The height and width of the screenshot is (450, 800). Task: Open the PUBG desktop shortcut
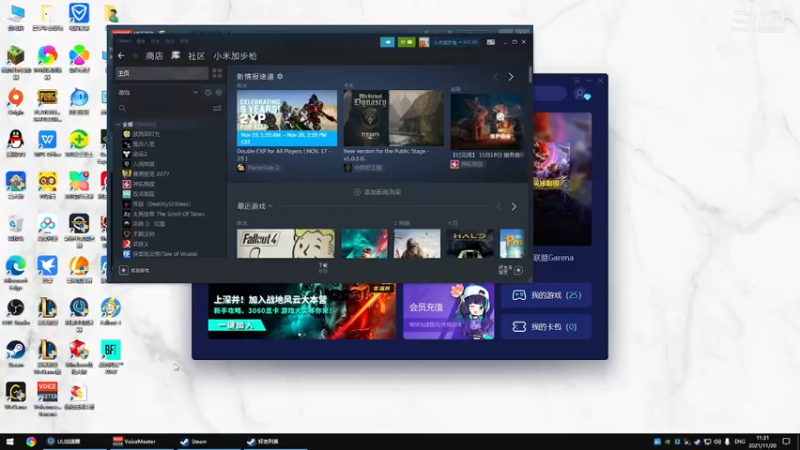coord(47,105)
